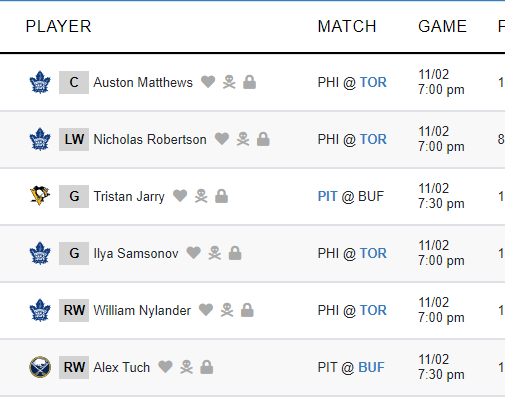The height and width of the screenshot is (401, 505).
Task: Open the PIT team link in Jarry's match
Action: (328, 196)
